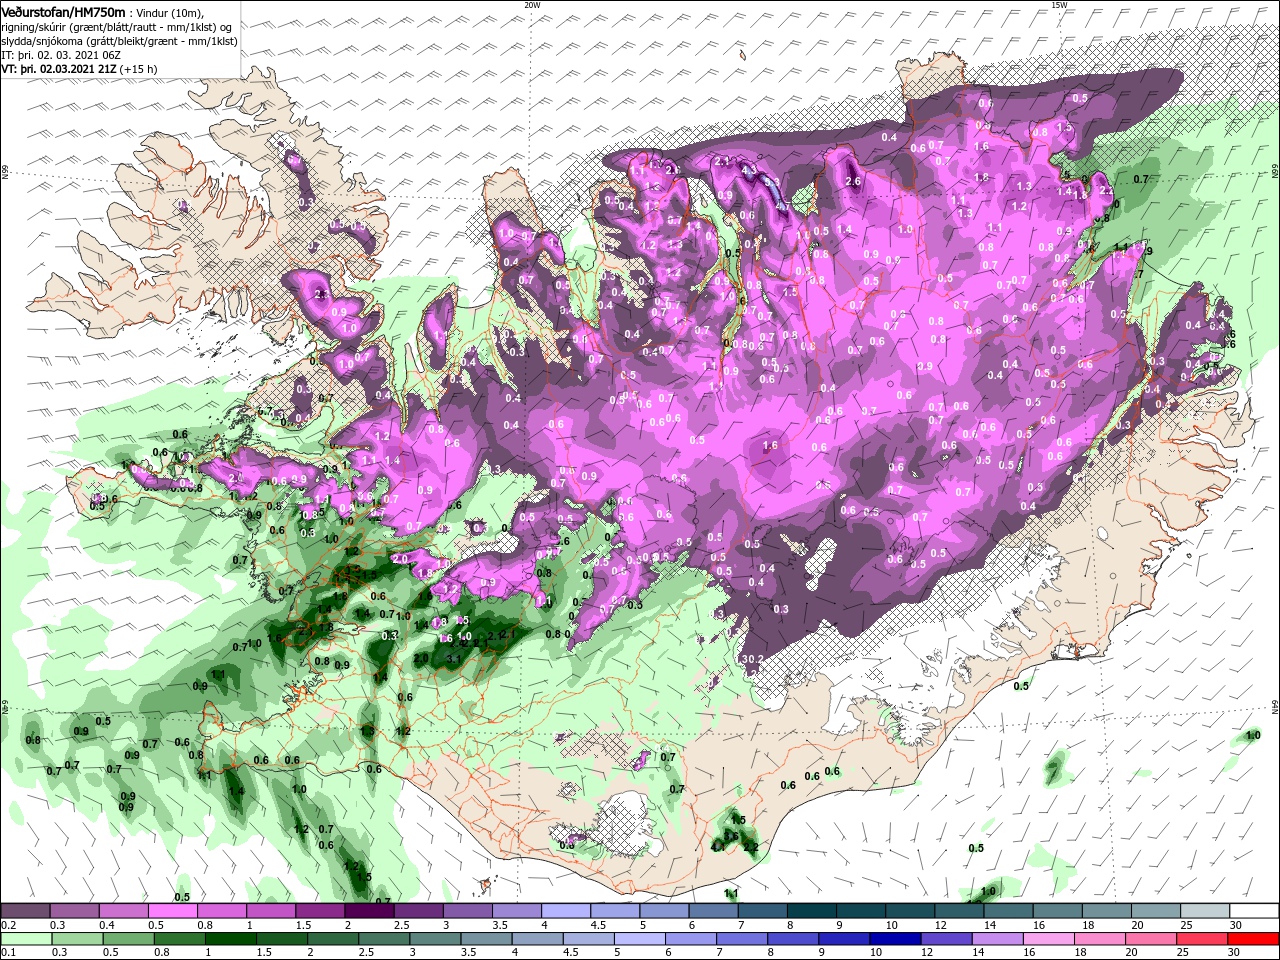Click the 1.0 rain value over the eastern sea
The width and height of the screenshot is (1280, 960).
tap(1253, 735)
